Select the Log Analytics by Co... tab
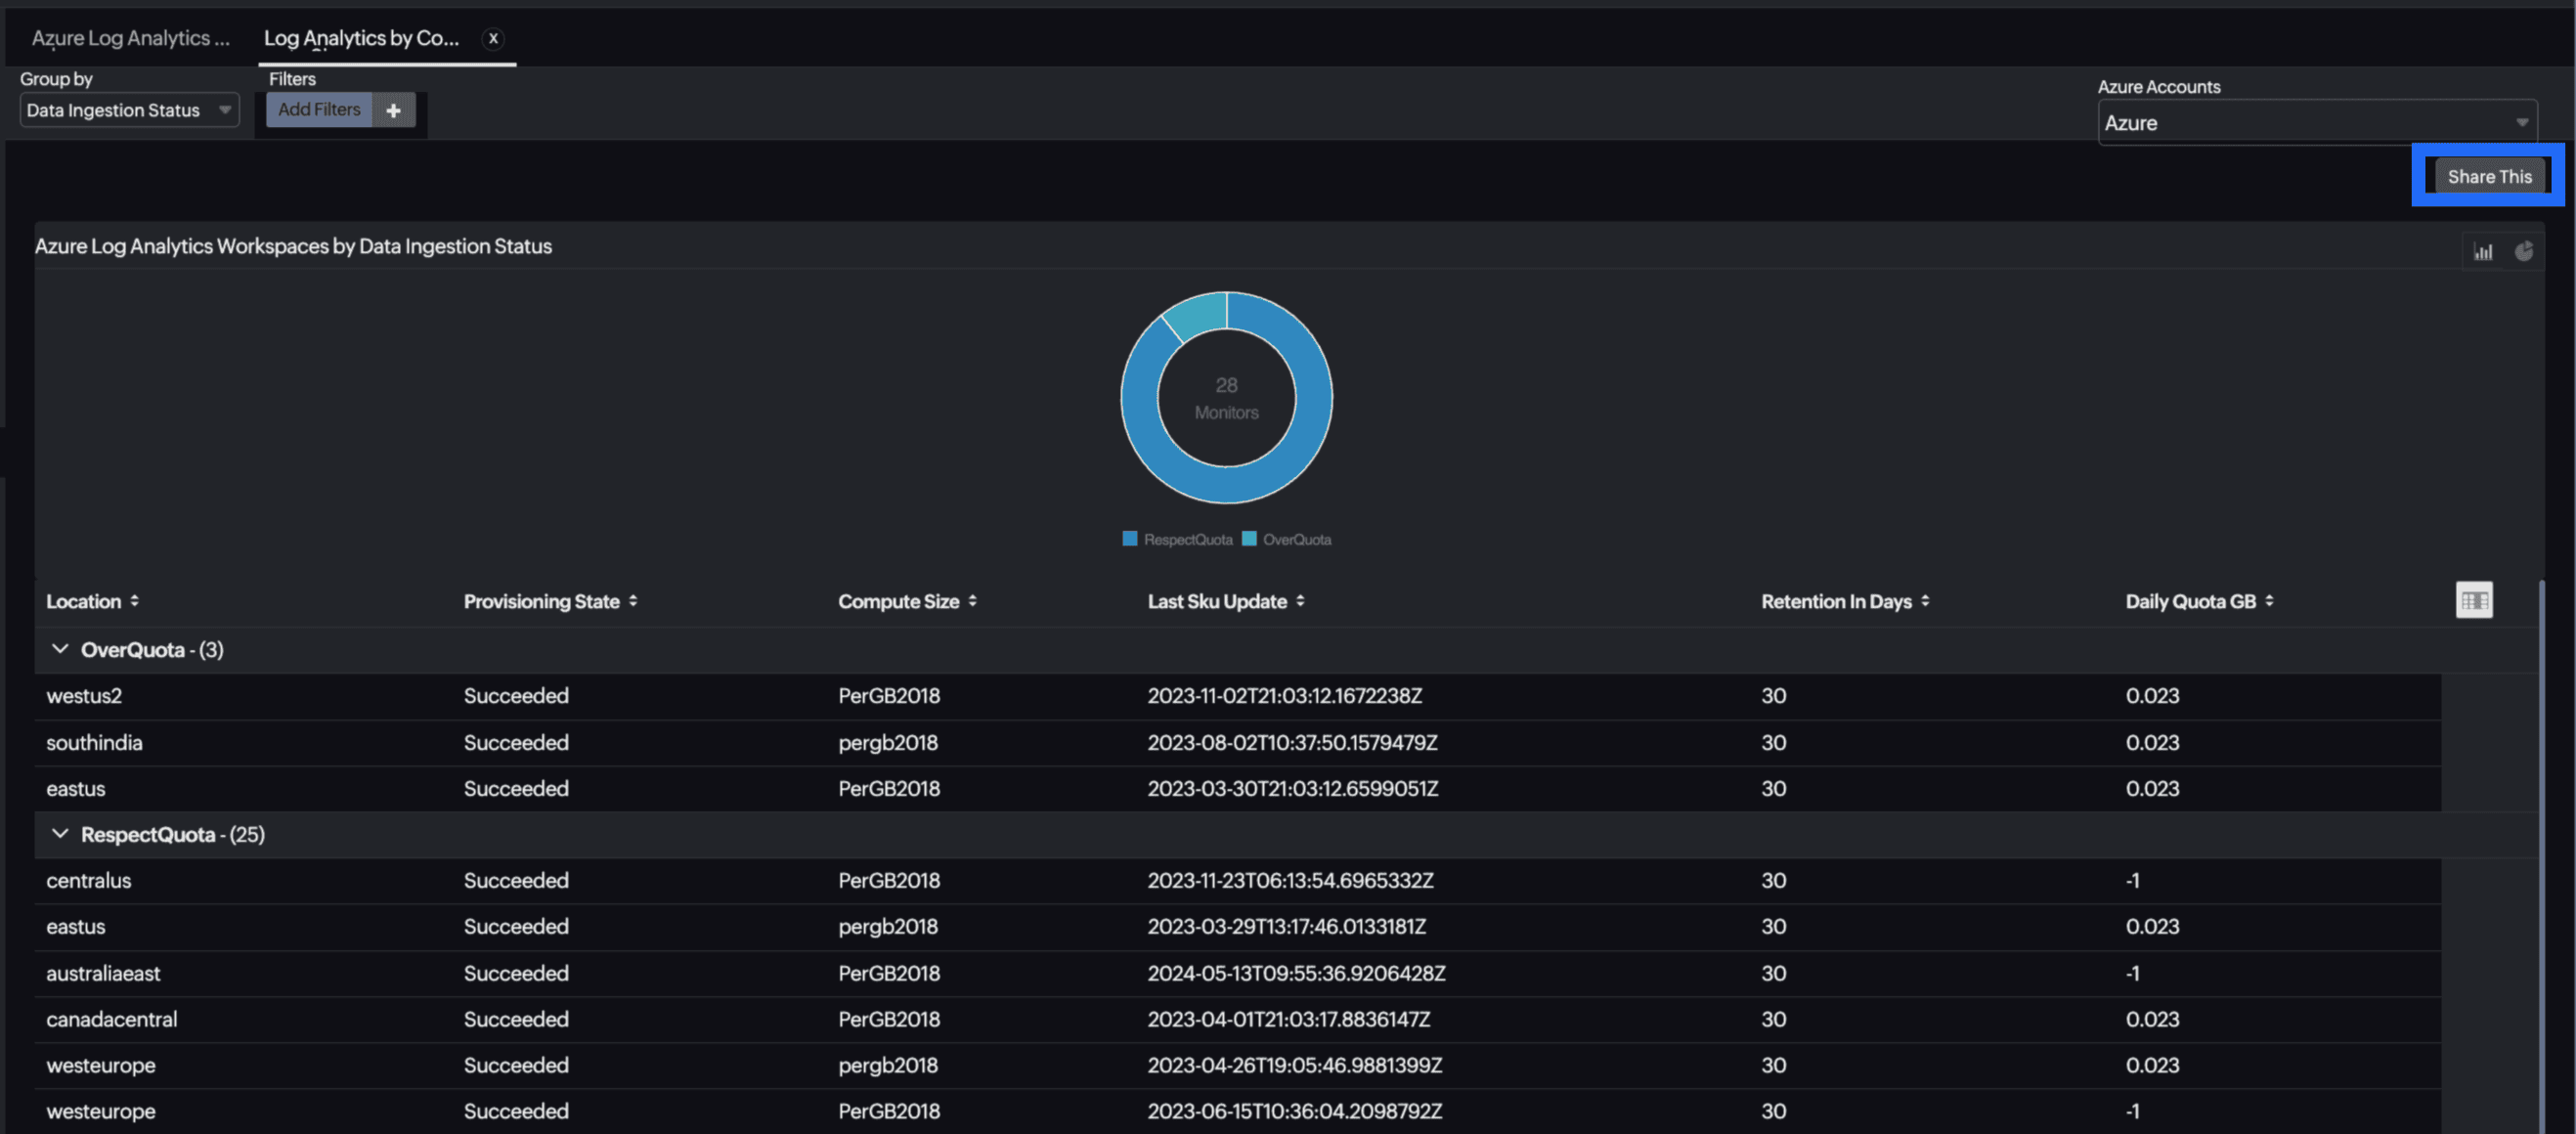Viewport: 2576px width, 1134px height. (363, 36)
